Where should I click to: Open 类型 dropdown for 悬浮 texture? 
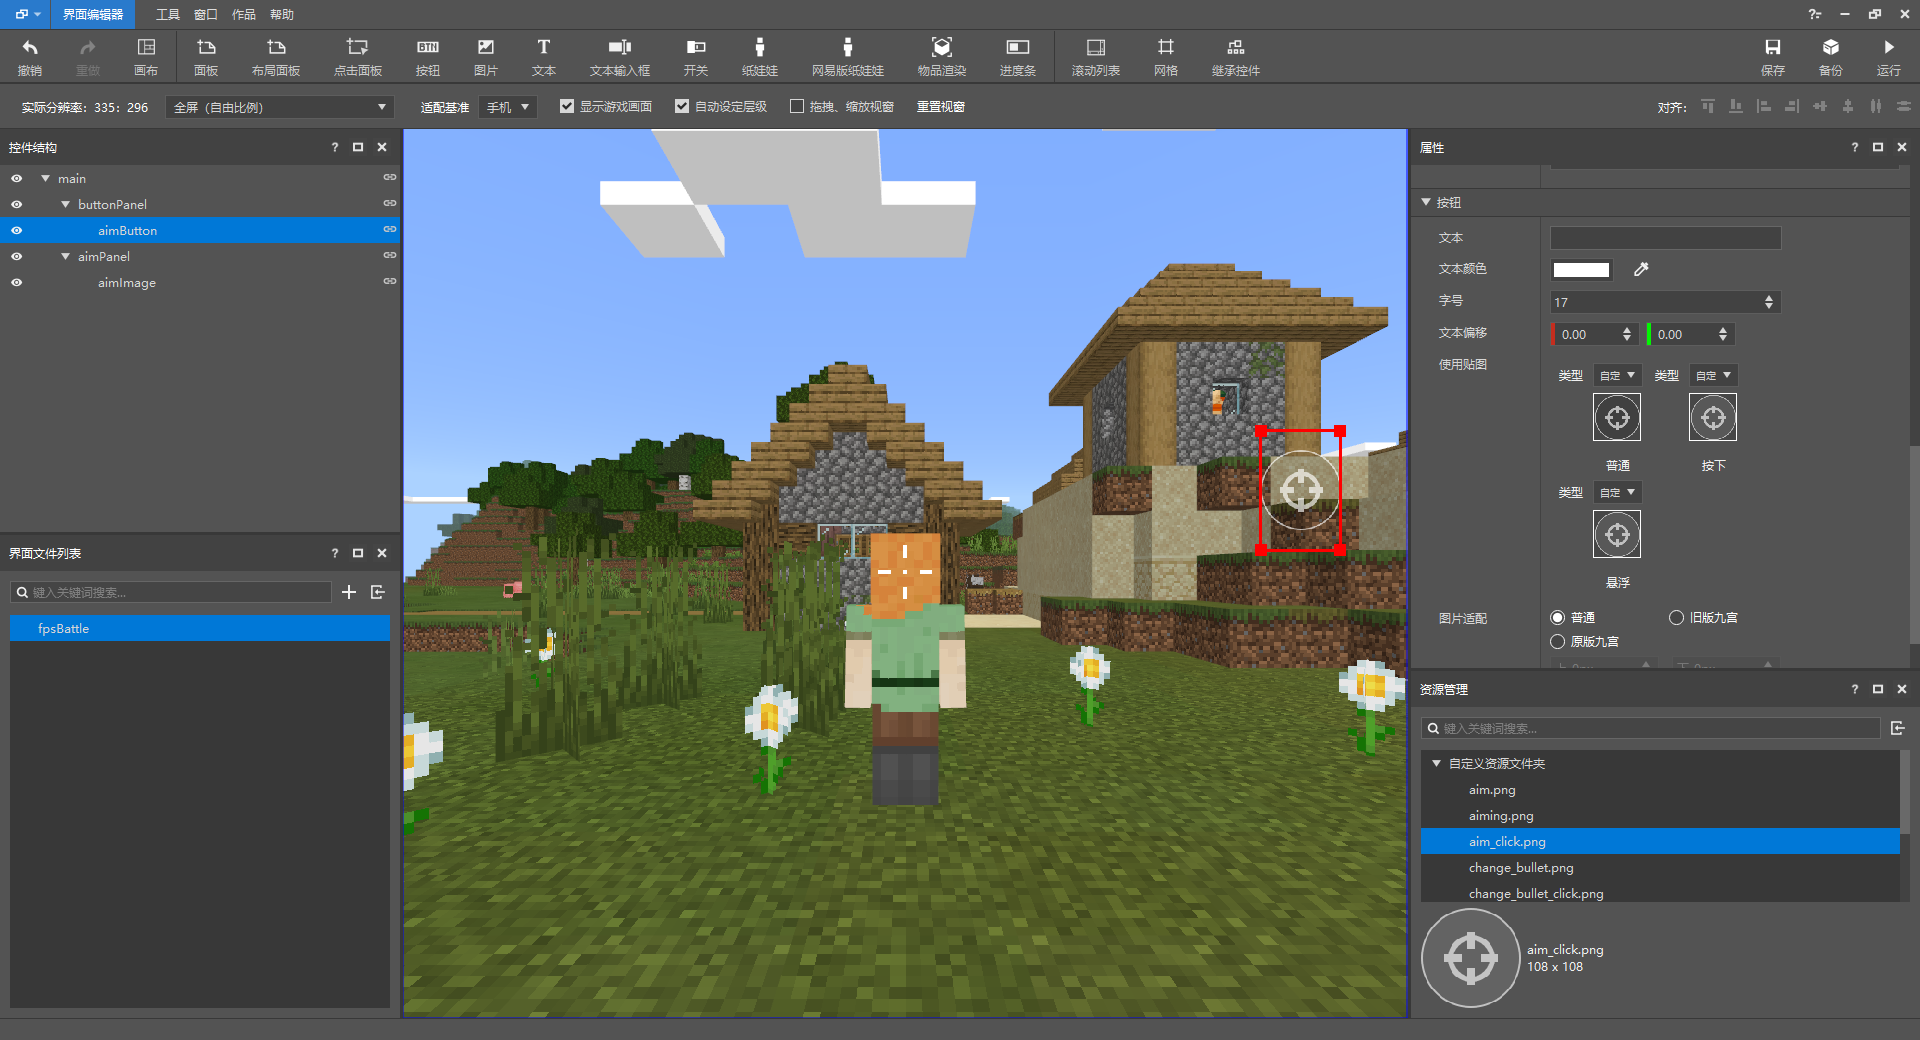1617,492
